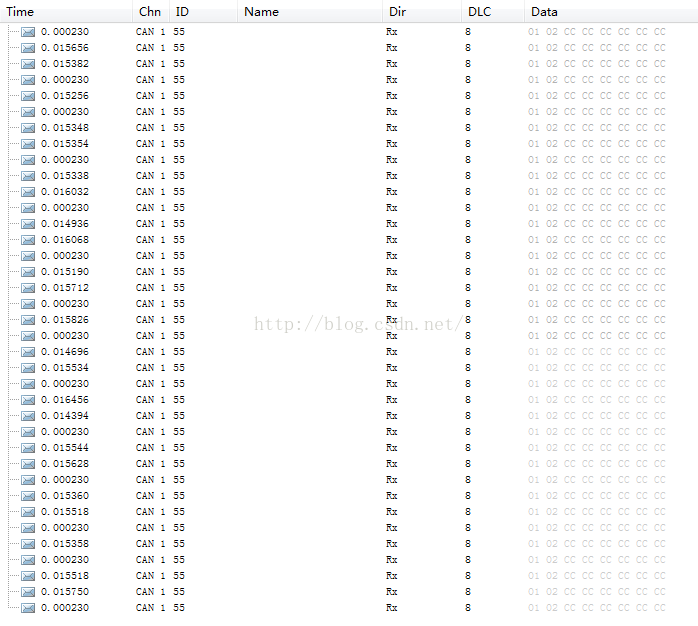Sort by the Chn column header

tap(150, 12)
